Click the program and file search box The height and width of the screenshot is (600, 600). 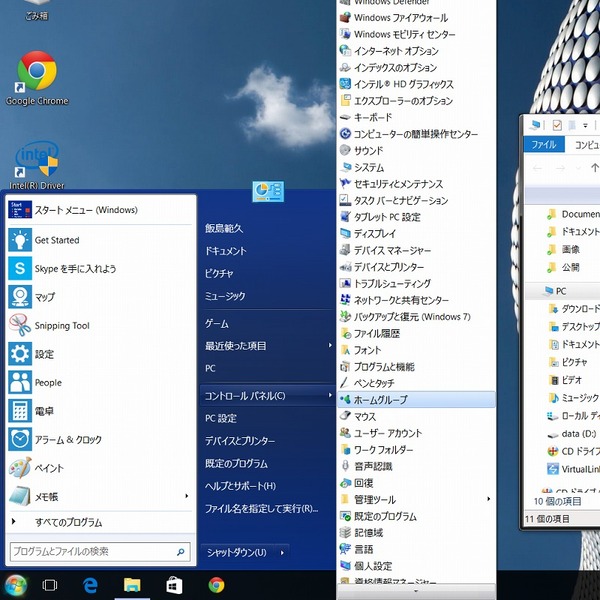click(x=90, y=551)
